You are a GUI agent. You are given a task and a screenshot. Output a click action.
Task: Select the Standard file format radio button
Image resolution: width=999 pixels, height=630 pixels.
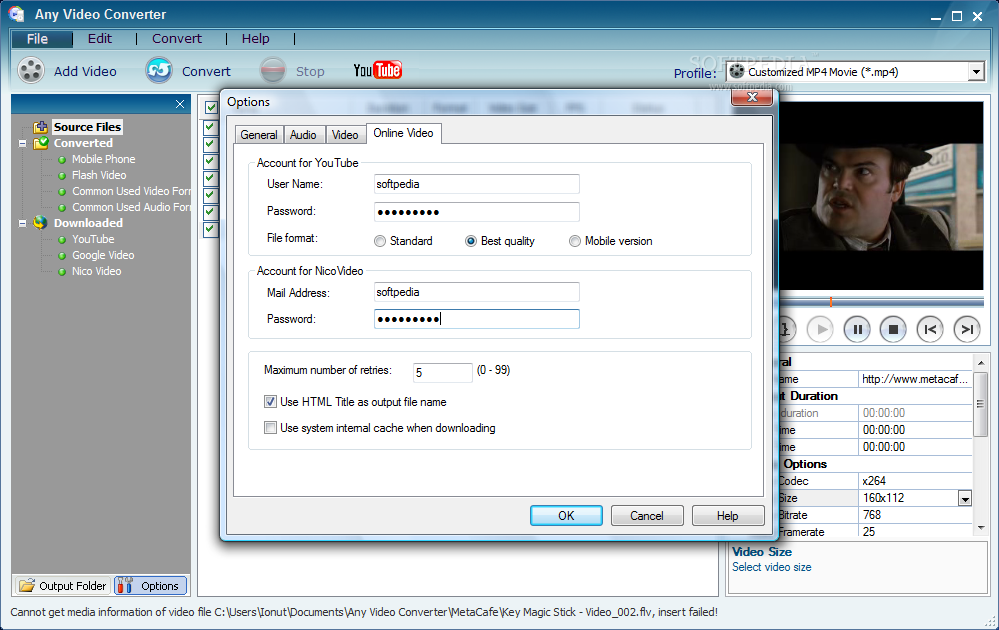(x=380, y=241)
